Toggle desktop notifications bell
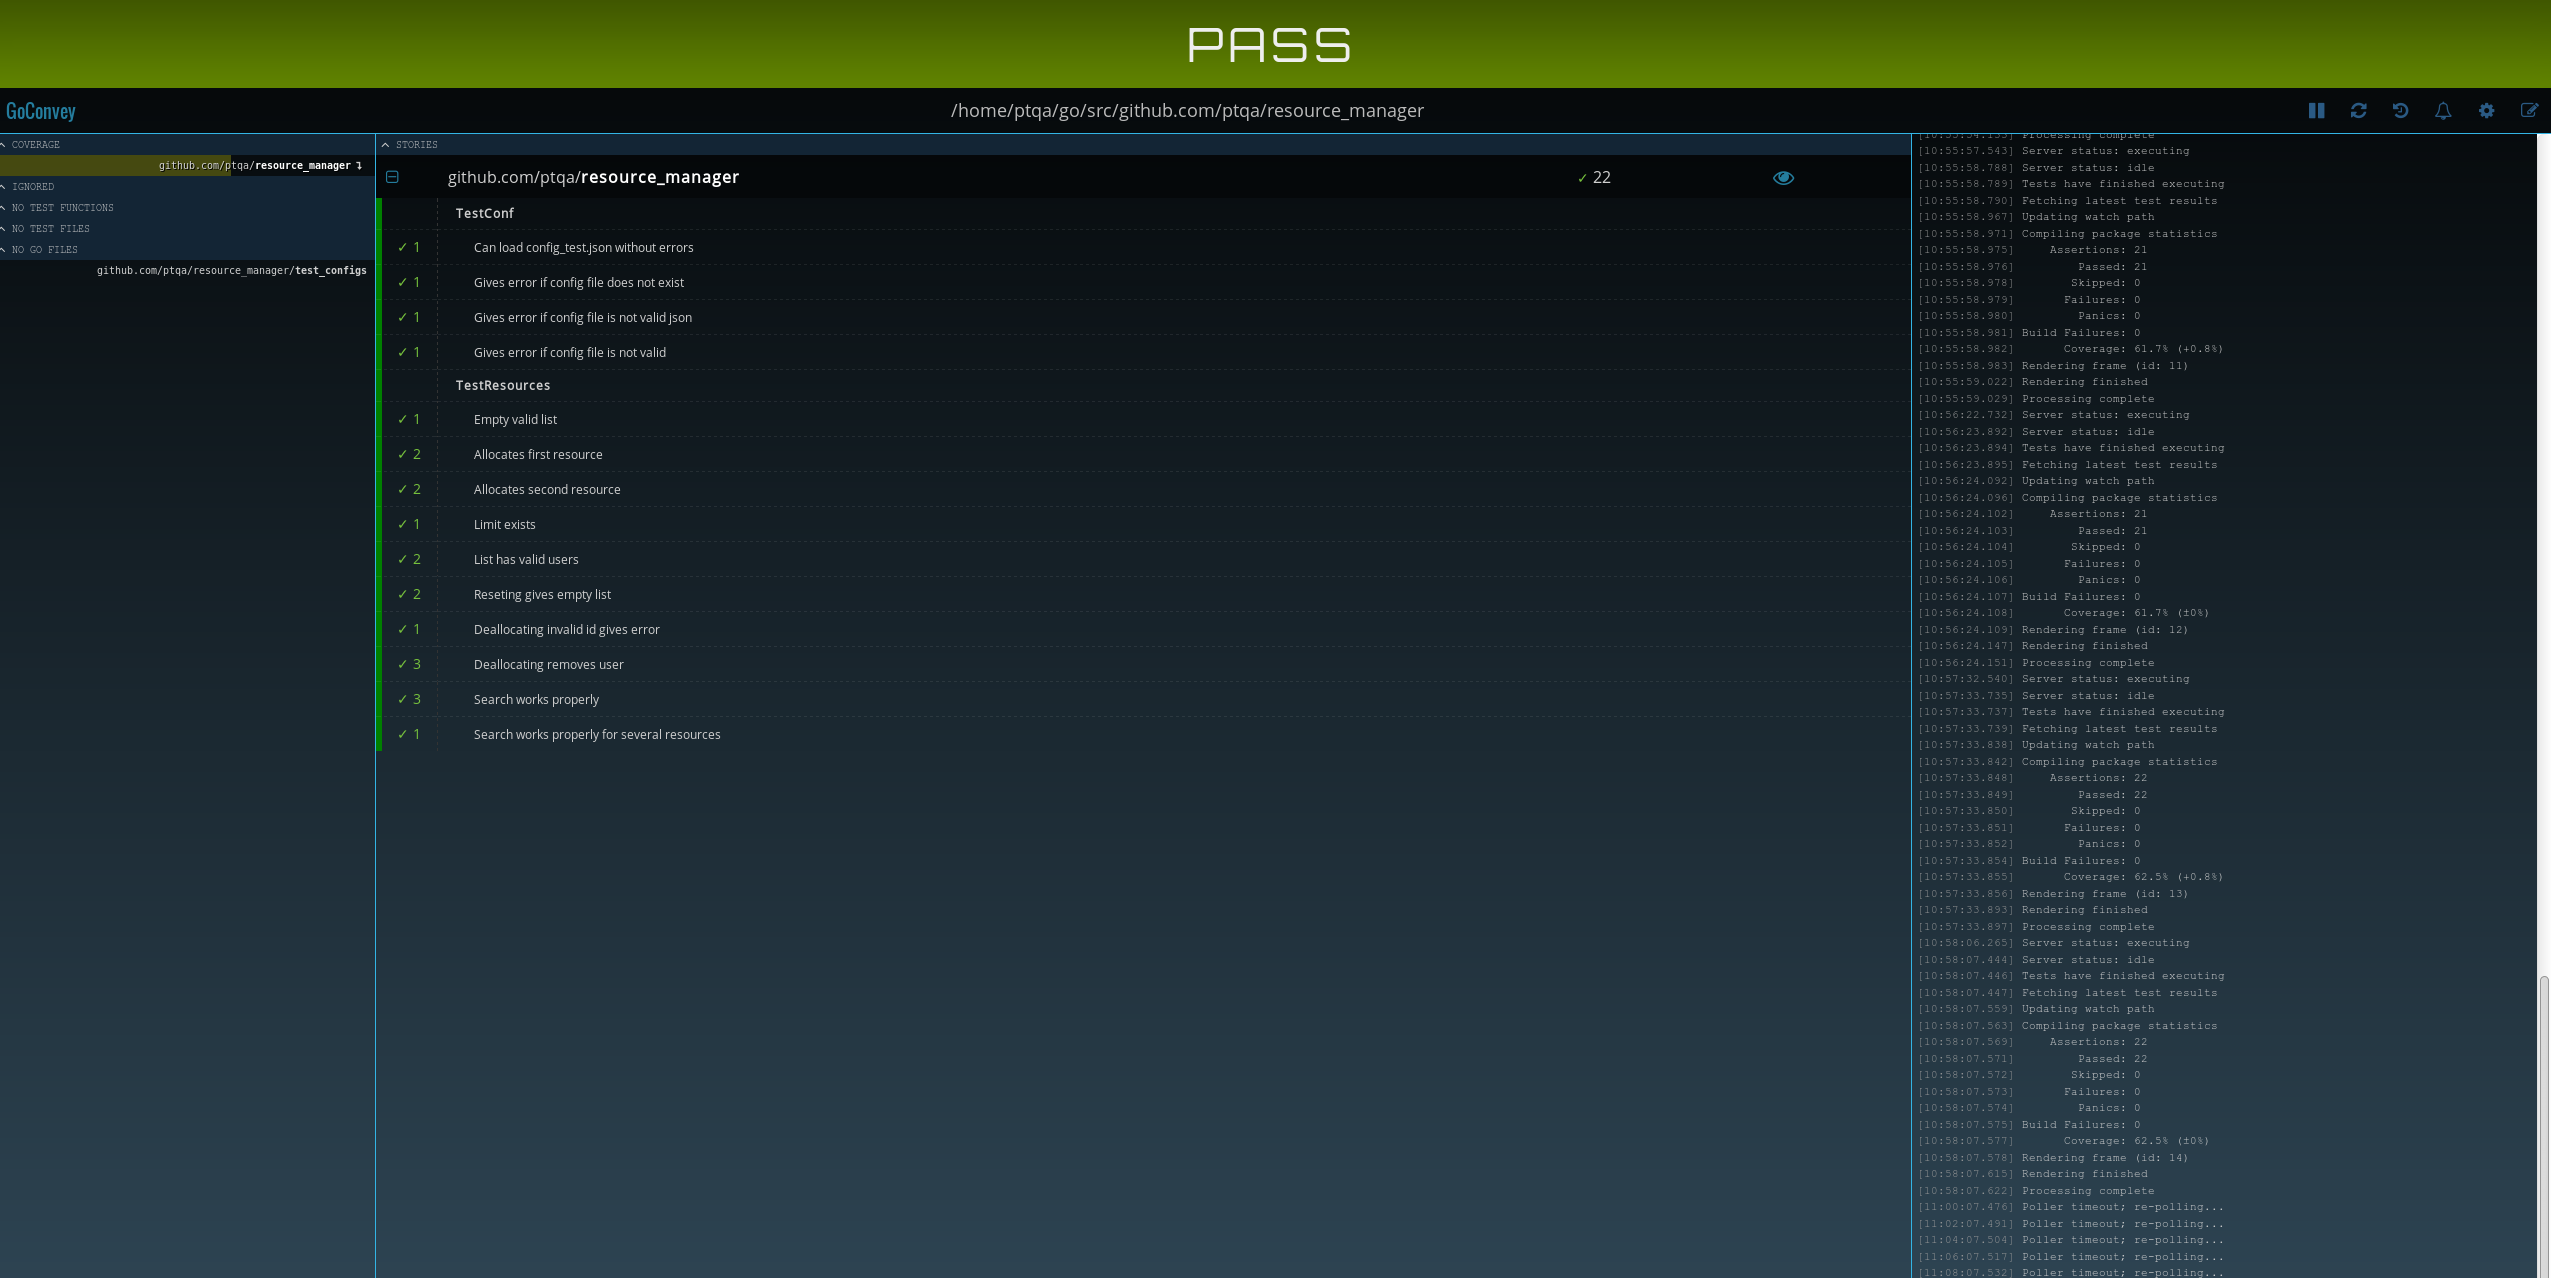The image size is (2551, 1278). (x=2443, y=111)
